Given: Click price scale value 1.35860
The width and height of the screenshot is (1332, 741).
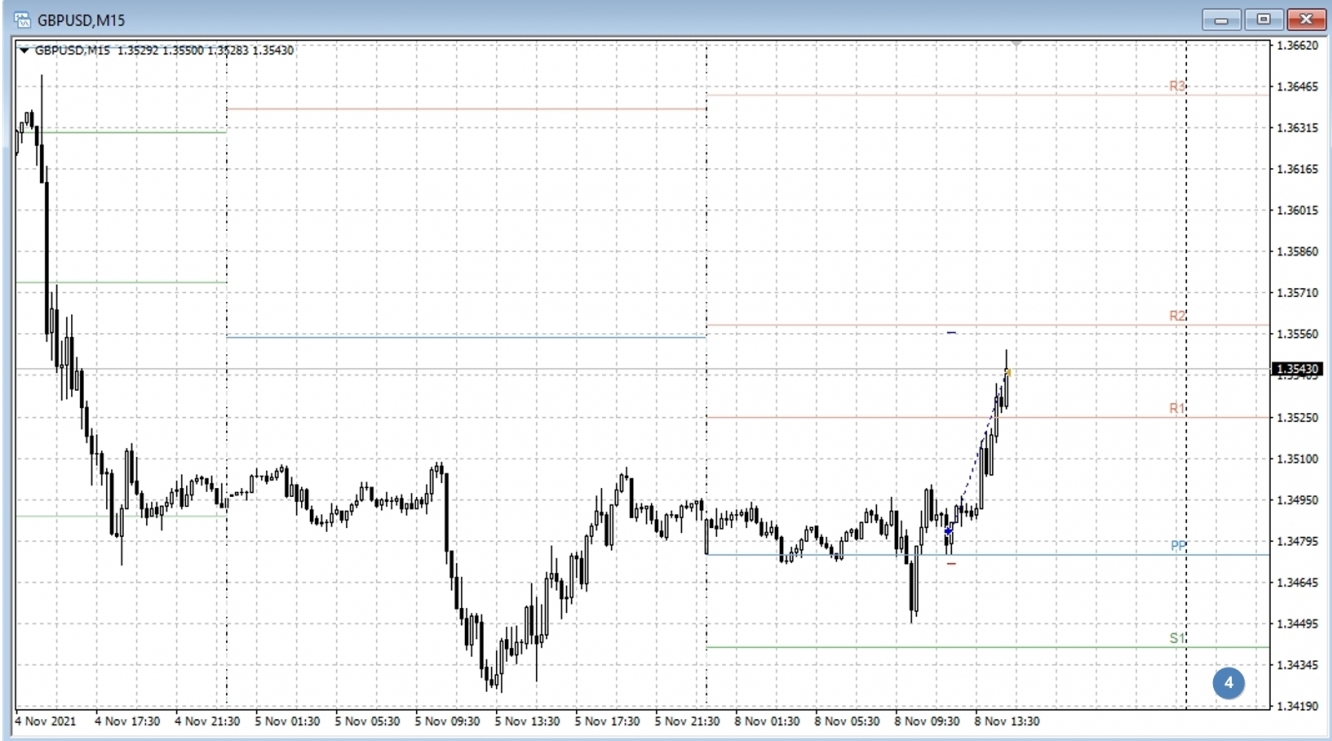Looking at the screenshot, I should [1299, 252].
